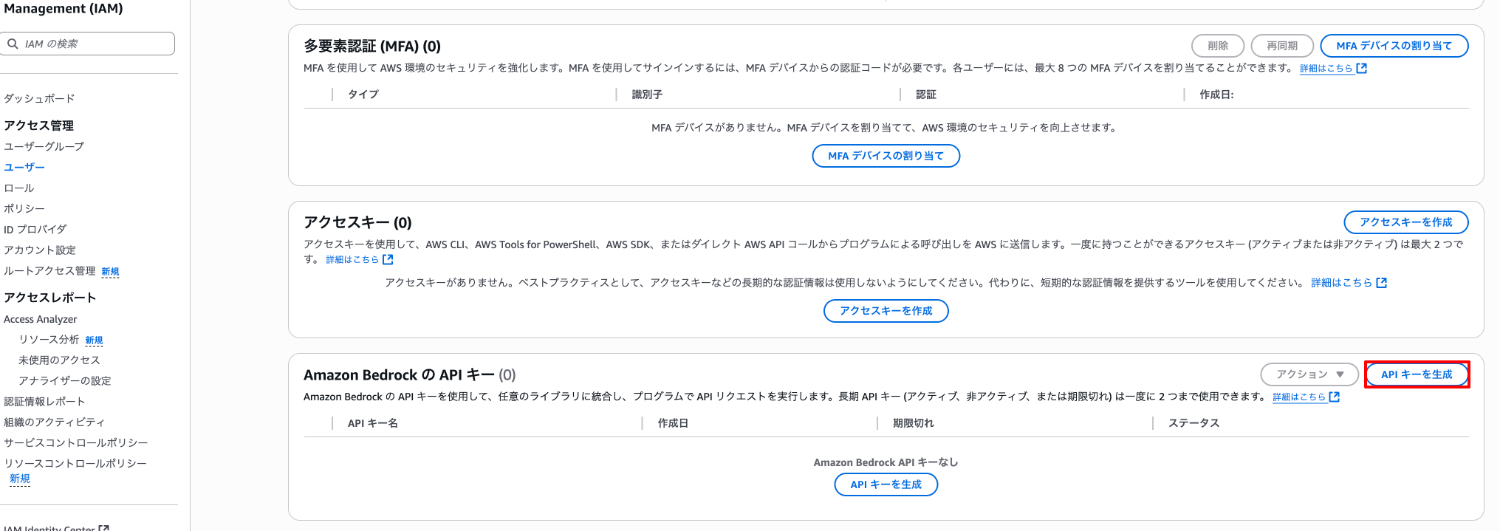Click the タイプ column header in the MFA table

363,94
